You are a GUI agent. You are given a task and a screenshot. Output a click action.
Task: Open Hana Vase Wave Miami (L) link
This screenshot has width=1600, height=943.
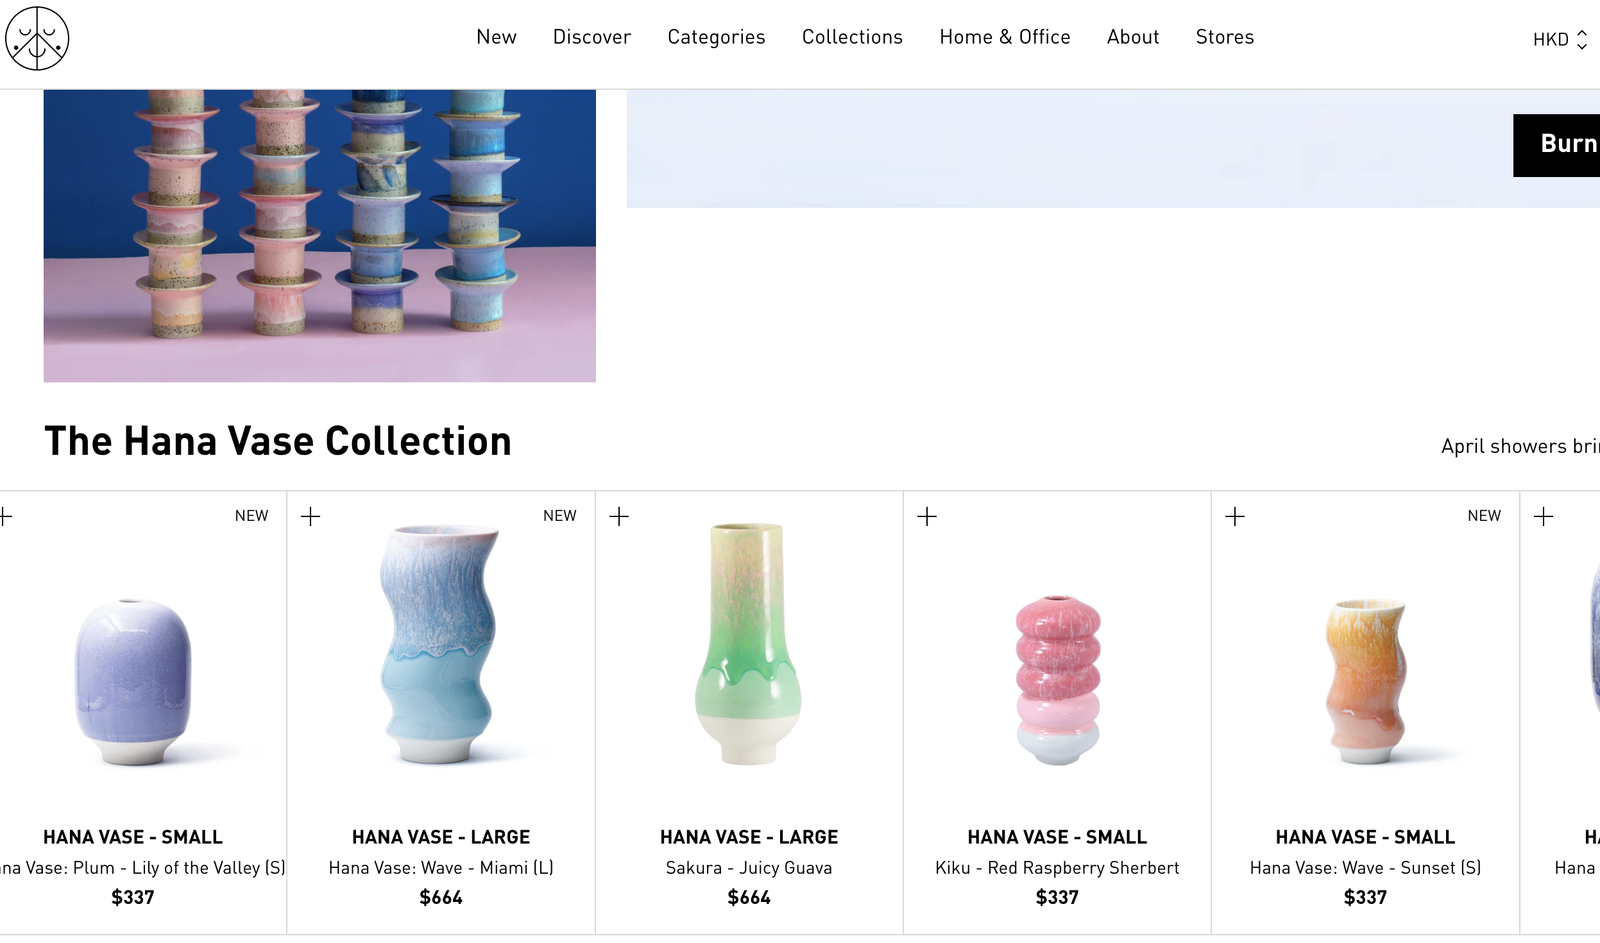click(441, 868)
